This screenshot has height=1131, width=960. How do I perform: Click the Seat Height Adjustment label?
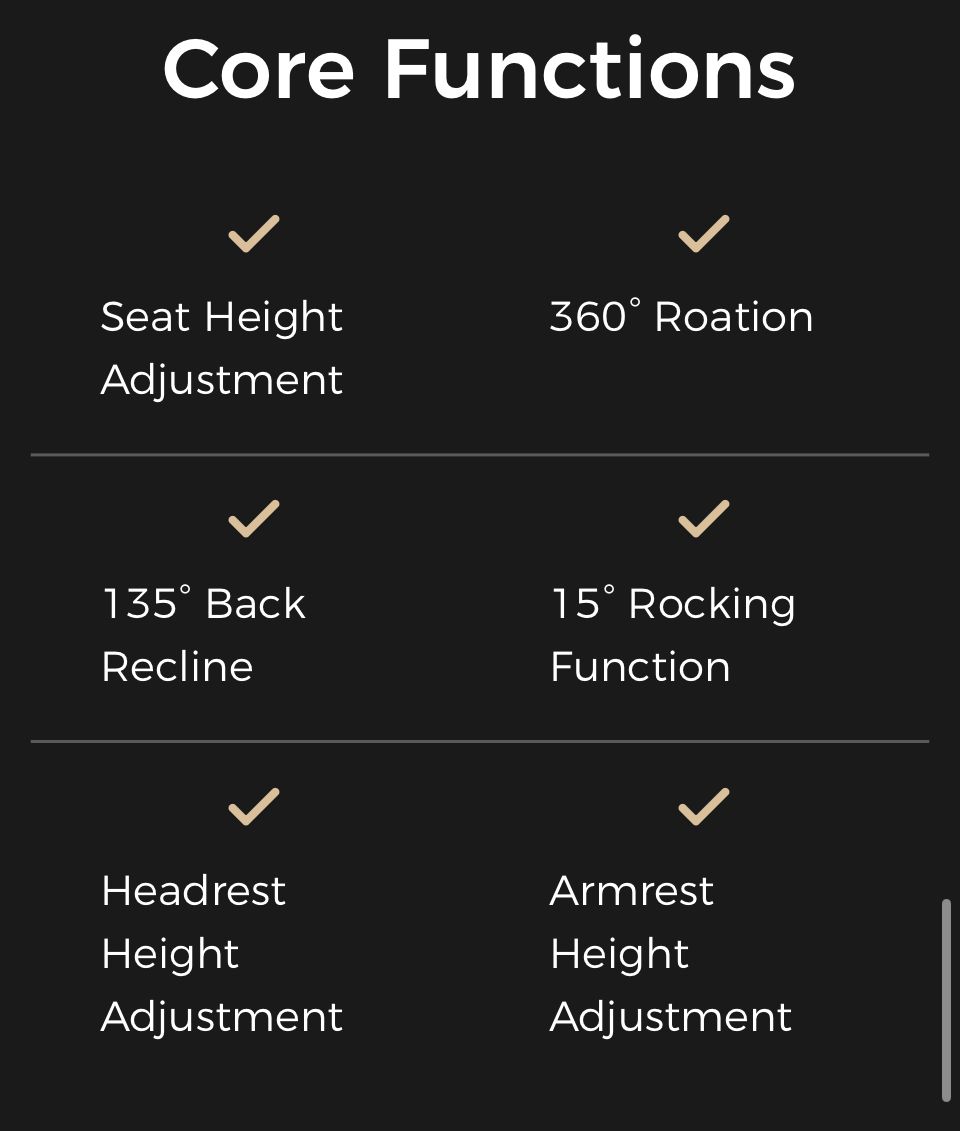(222, 348)
